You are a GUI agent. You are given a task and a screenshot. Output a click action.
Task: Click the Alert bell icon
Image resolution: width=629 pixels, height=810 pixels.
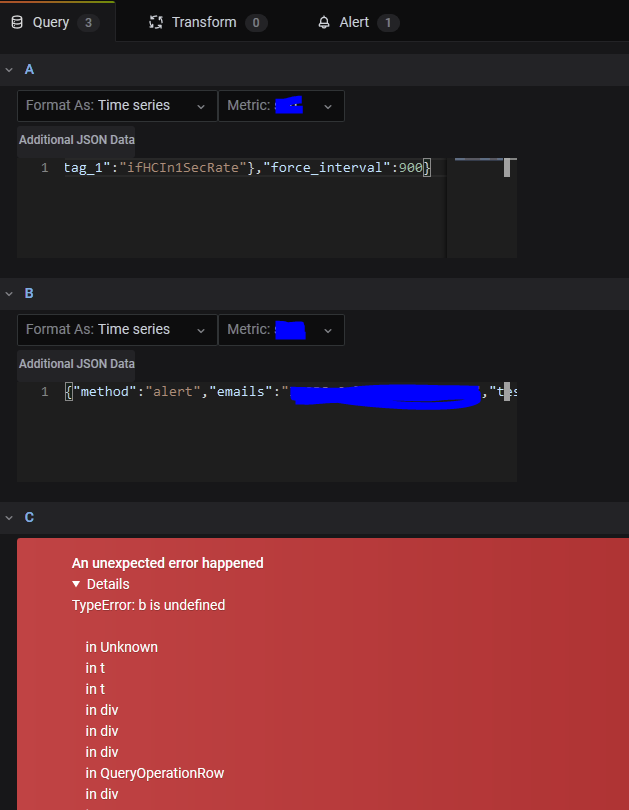click(x=324, y=20)
